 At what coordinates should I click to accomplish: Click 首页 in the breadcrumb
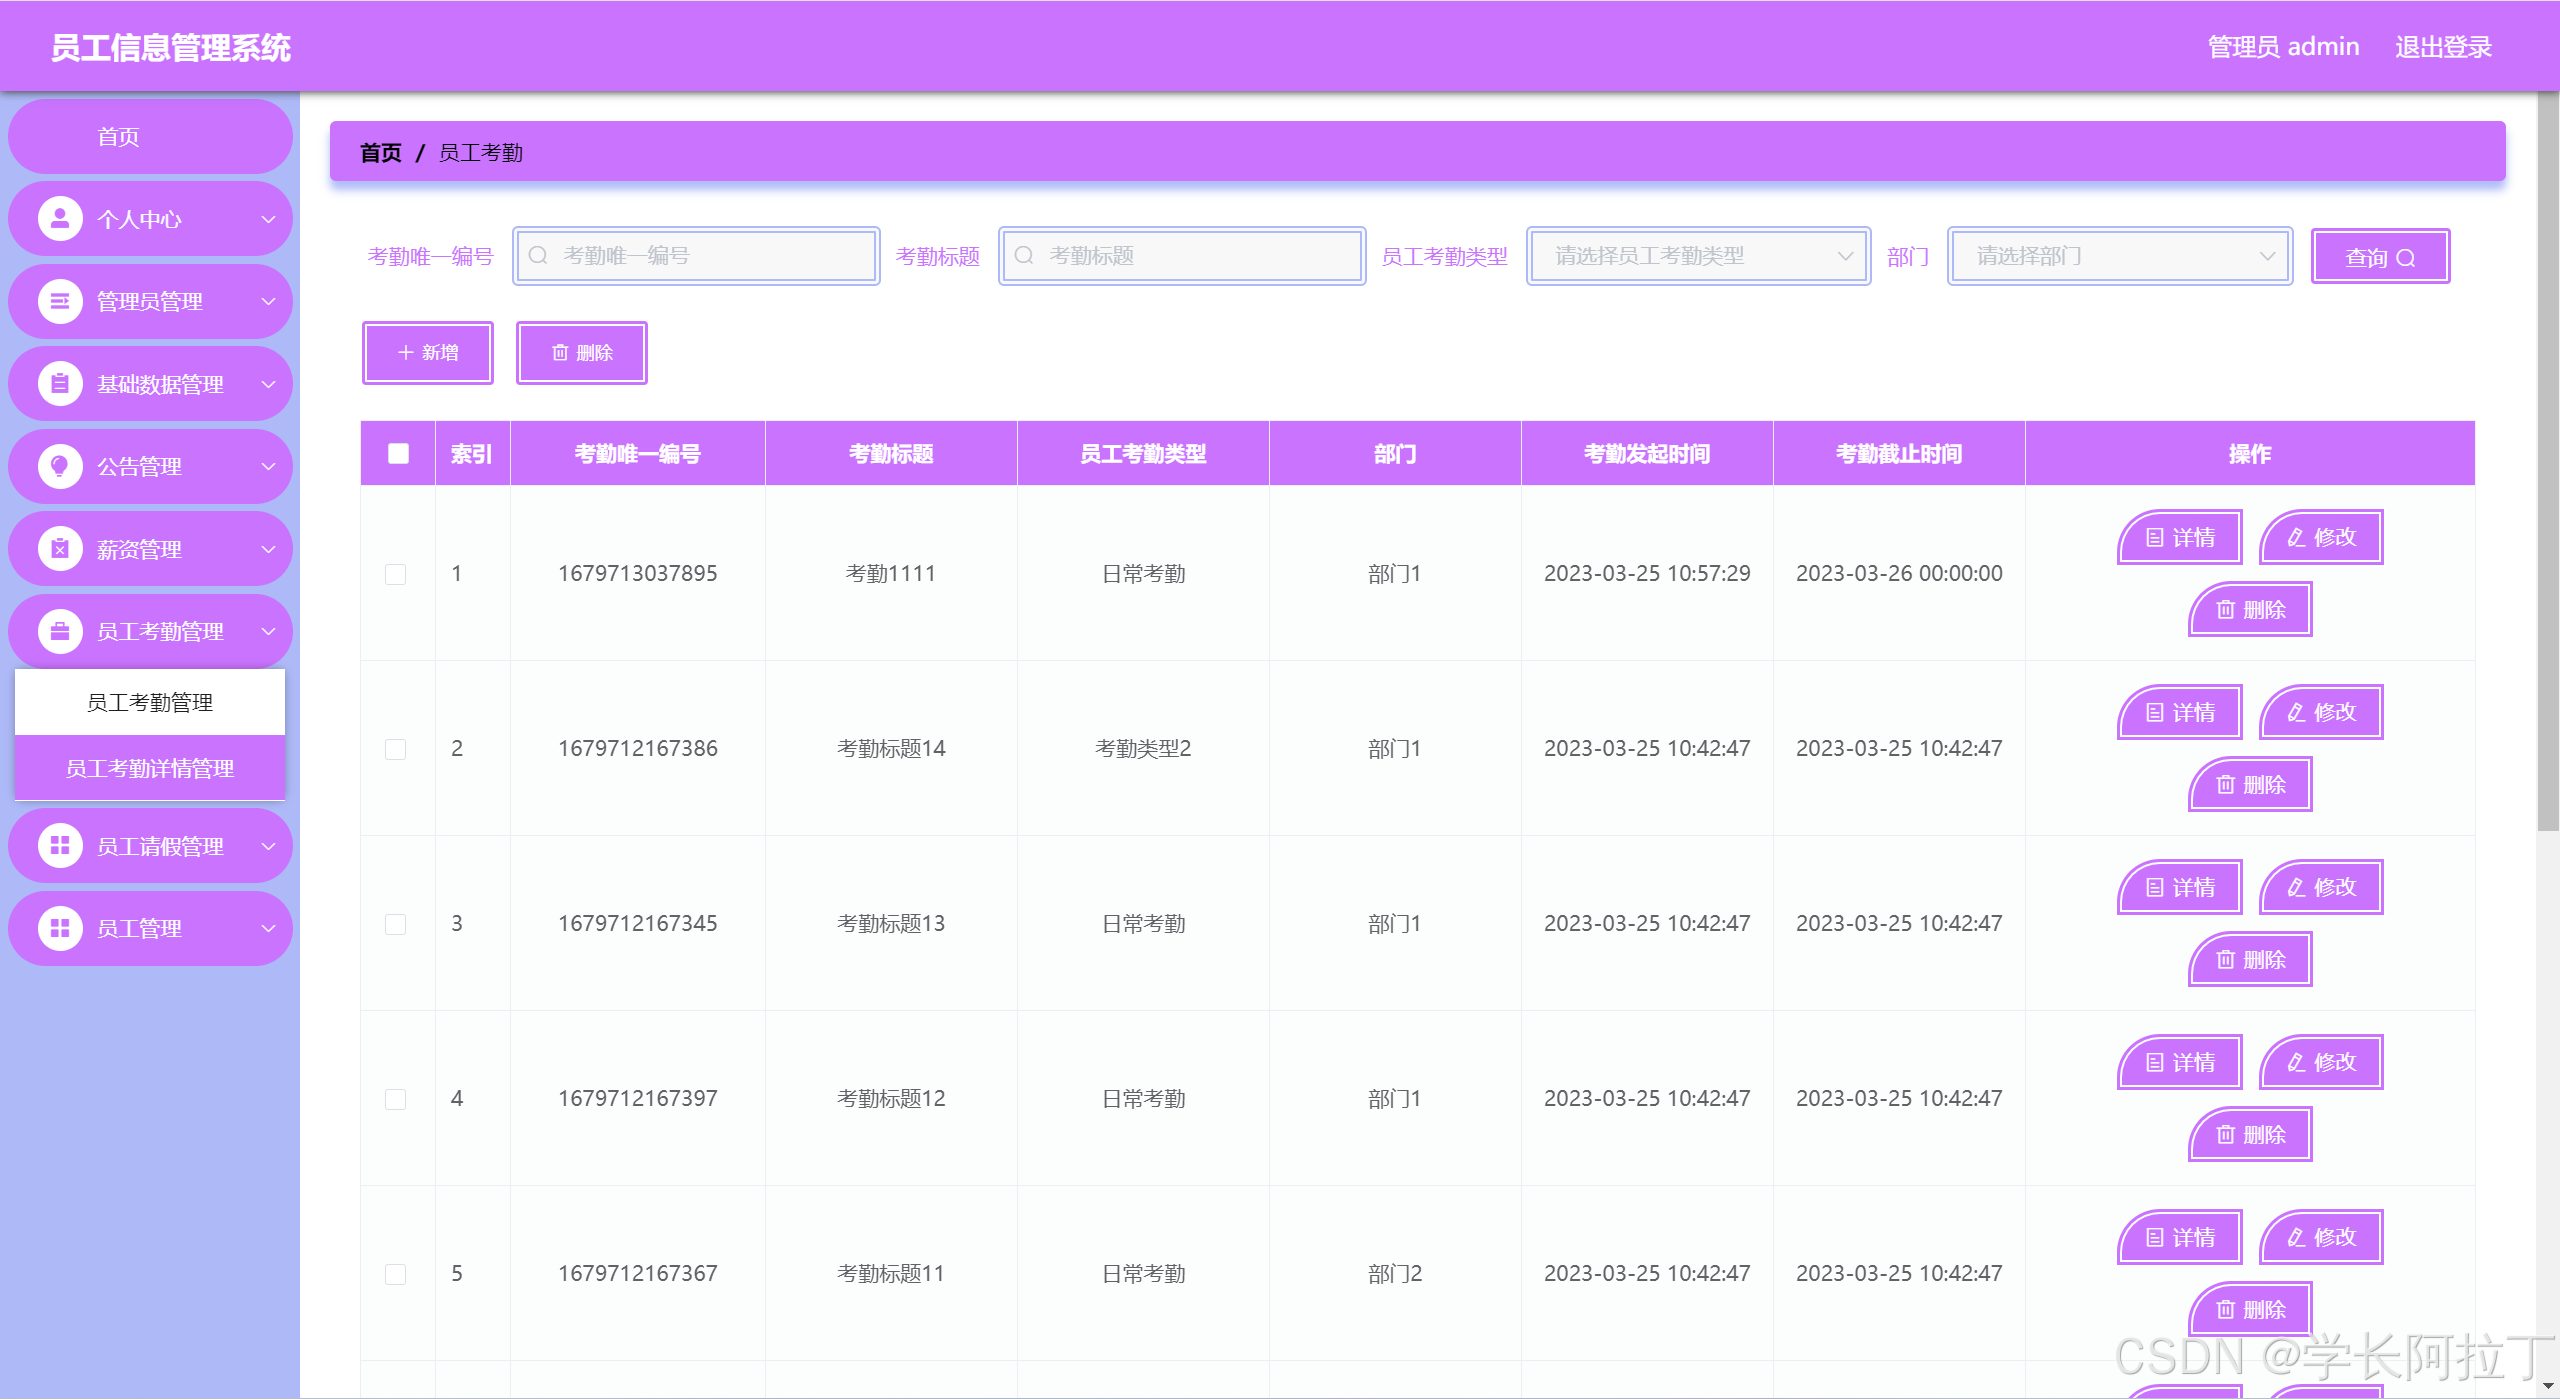(380, 152)
